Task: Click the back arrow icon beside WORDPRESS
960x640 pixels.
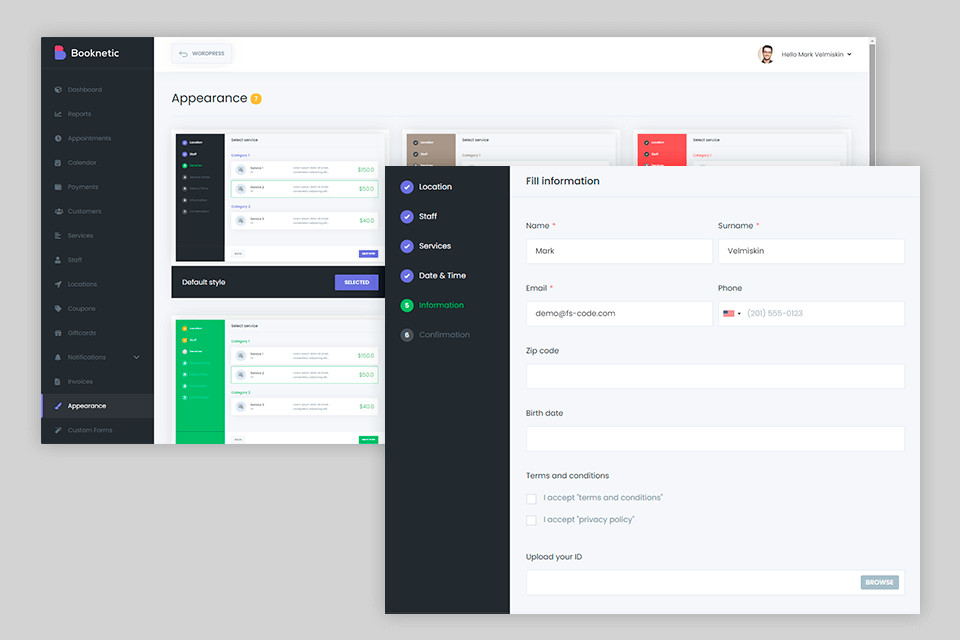Action: click(183, 54)
